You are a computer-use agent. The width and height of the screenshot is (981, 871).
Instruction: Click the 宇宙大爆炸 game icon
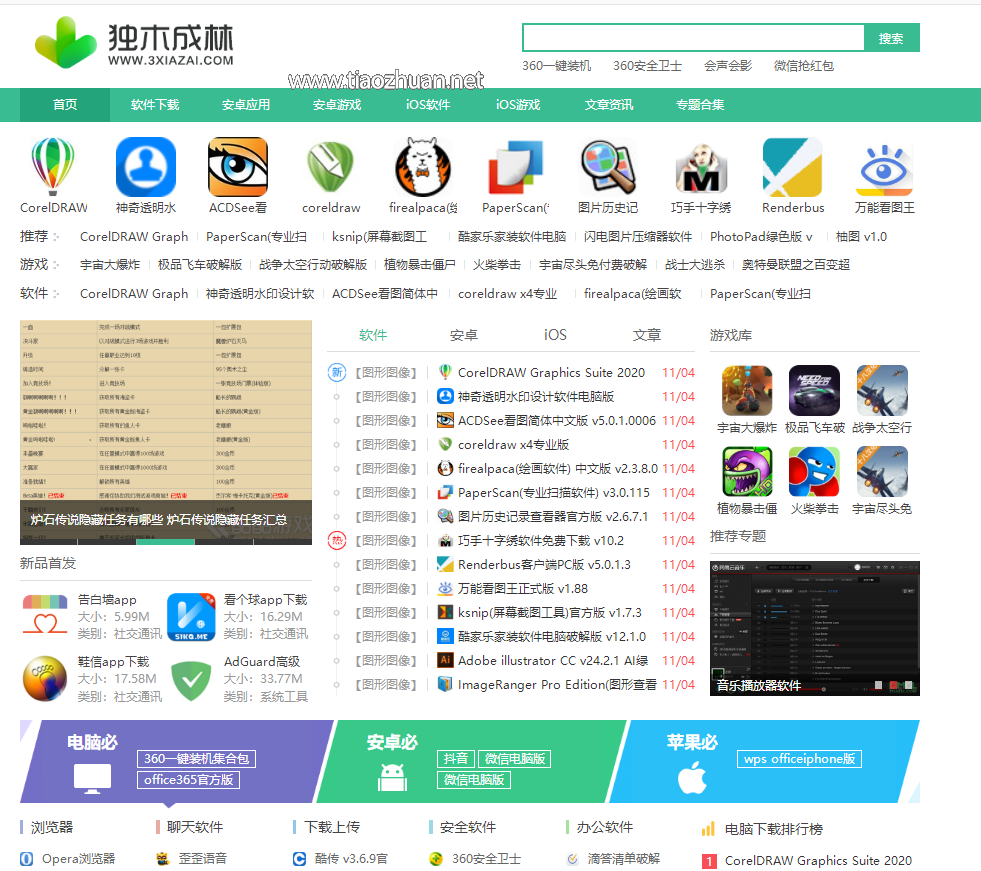pos(747,390)
